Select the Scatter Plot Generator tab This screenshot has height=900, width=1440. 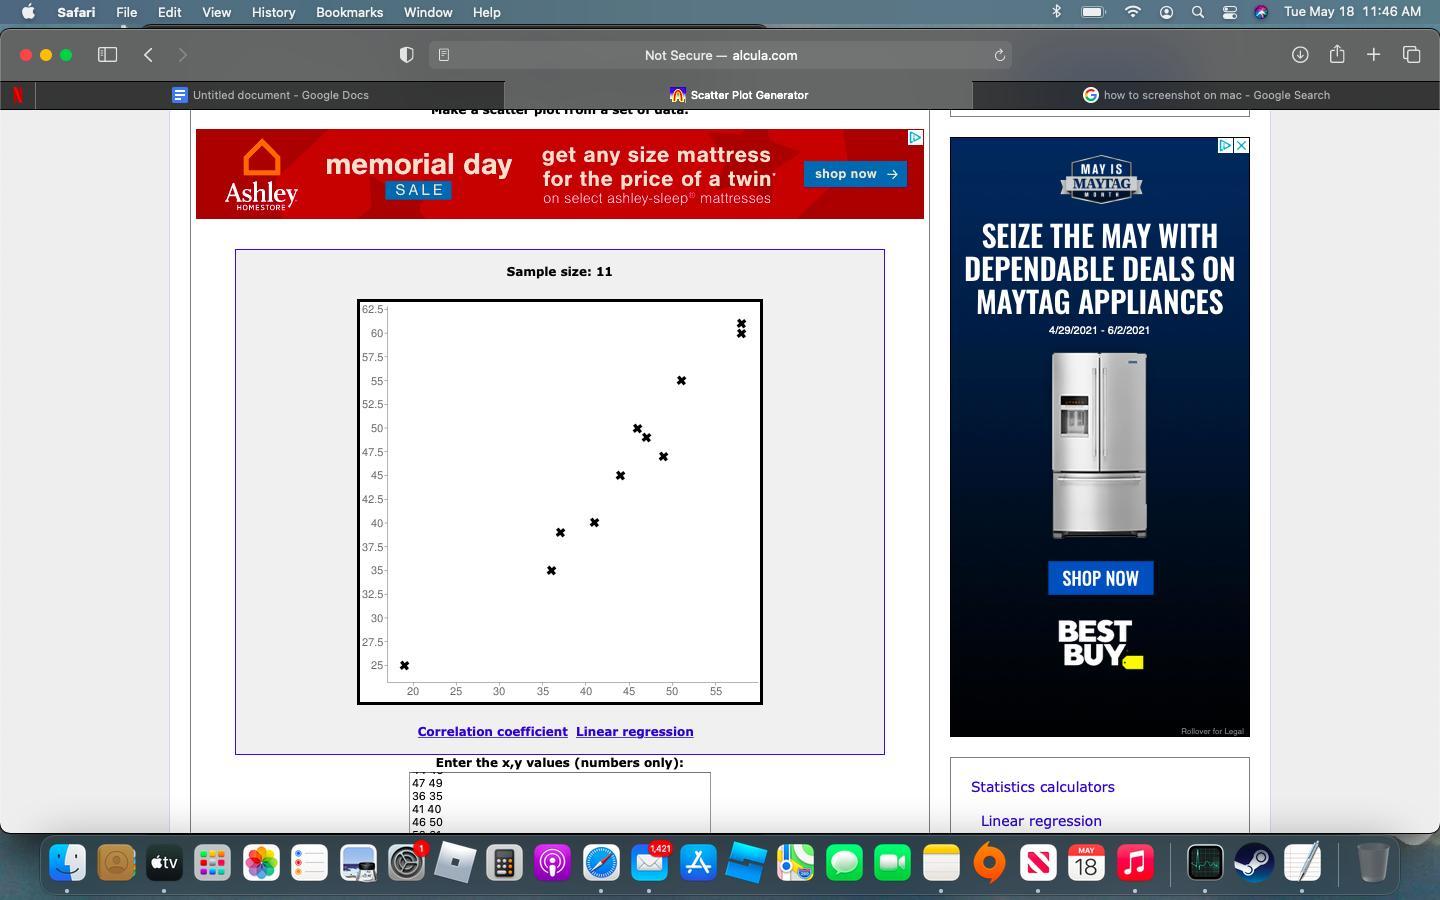coord(738,95)
